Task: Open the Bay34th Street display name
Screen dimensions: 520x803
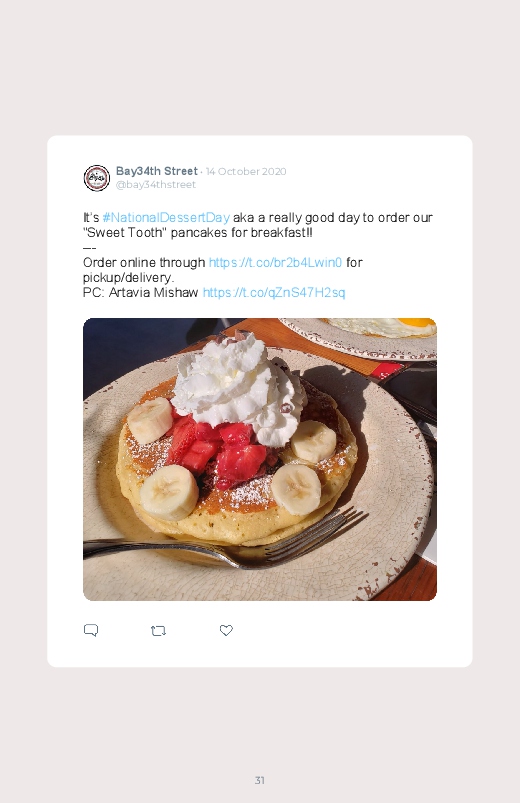Action: 157,171
